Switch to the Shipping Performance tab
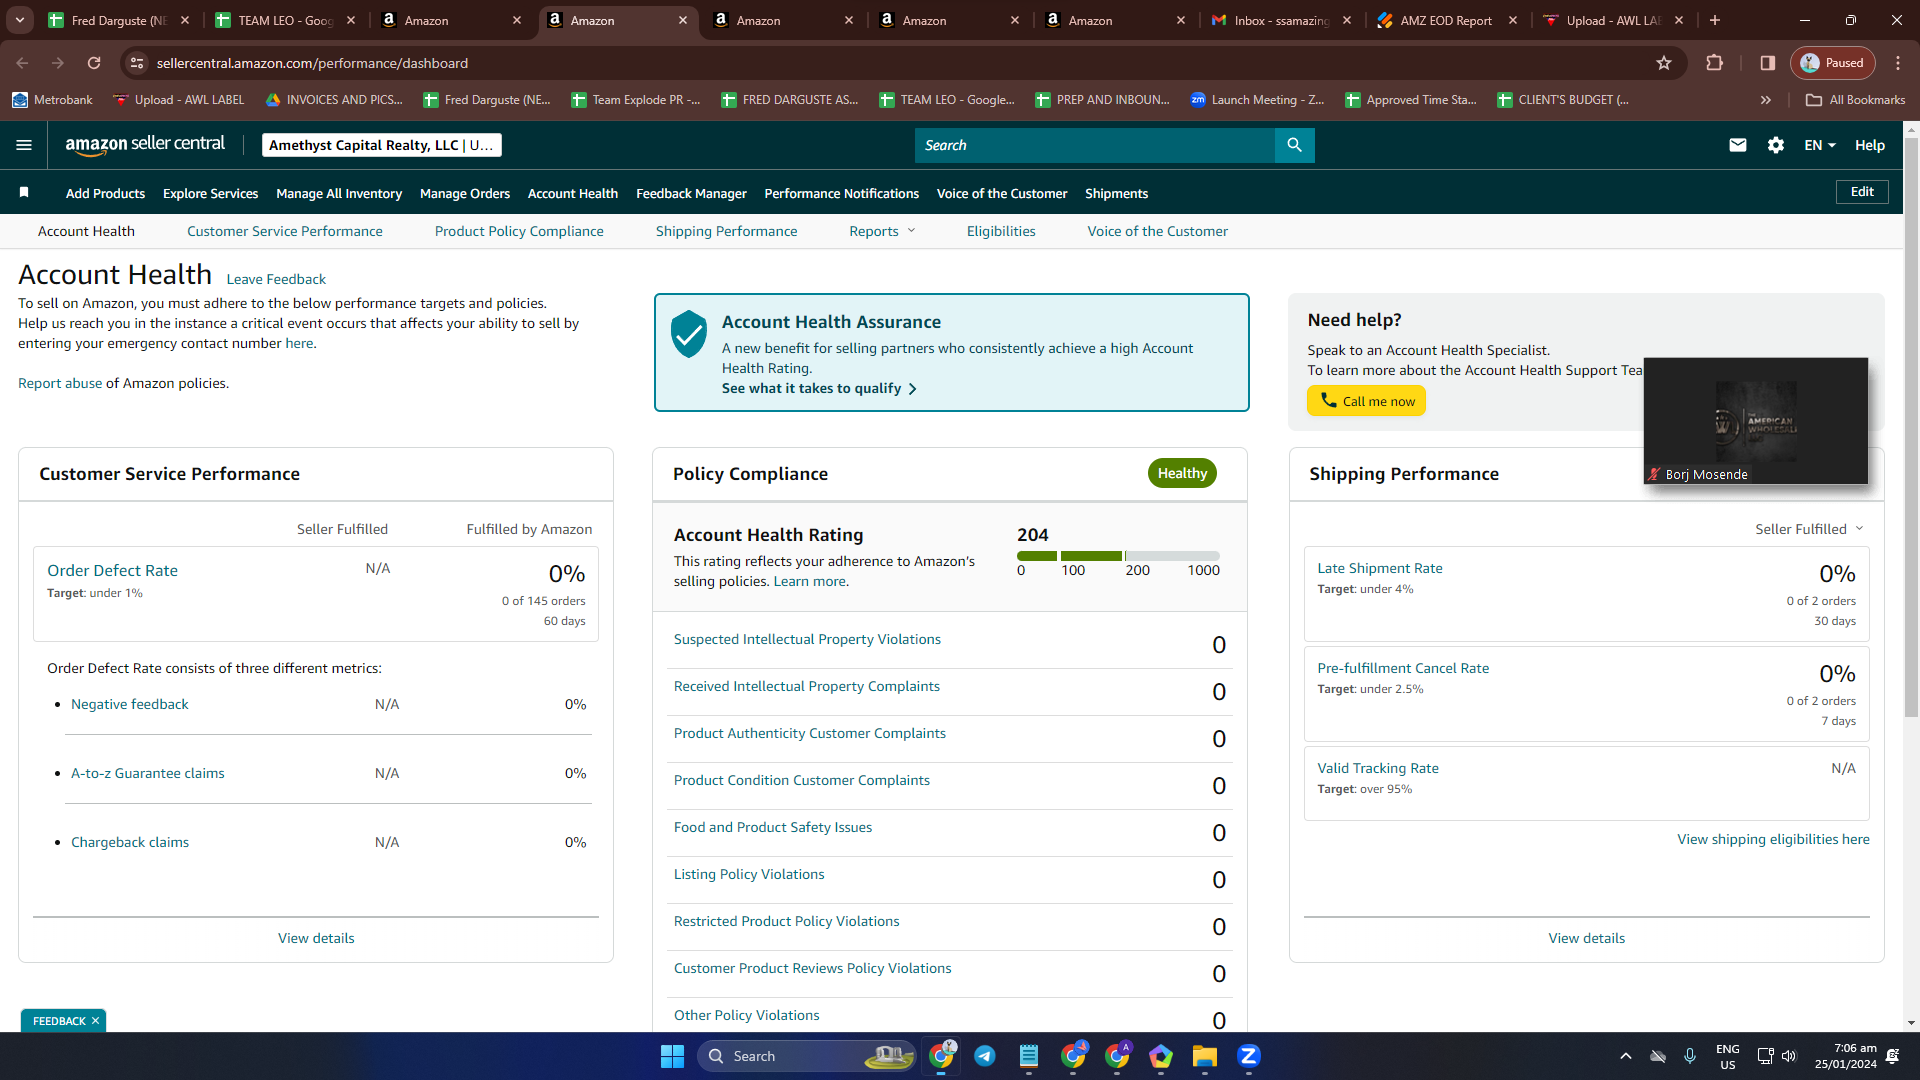 [x=727, y=231]
